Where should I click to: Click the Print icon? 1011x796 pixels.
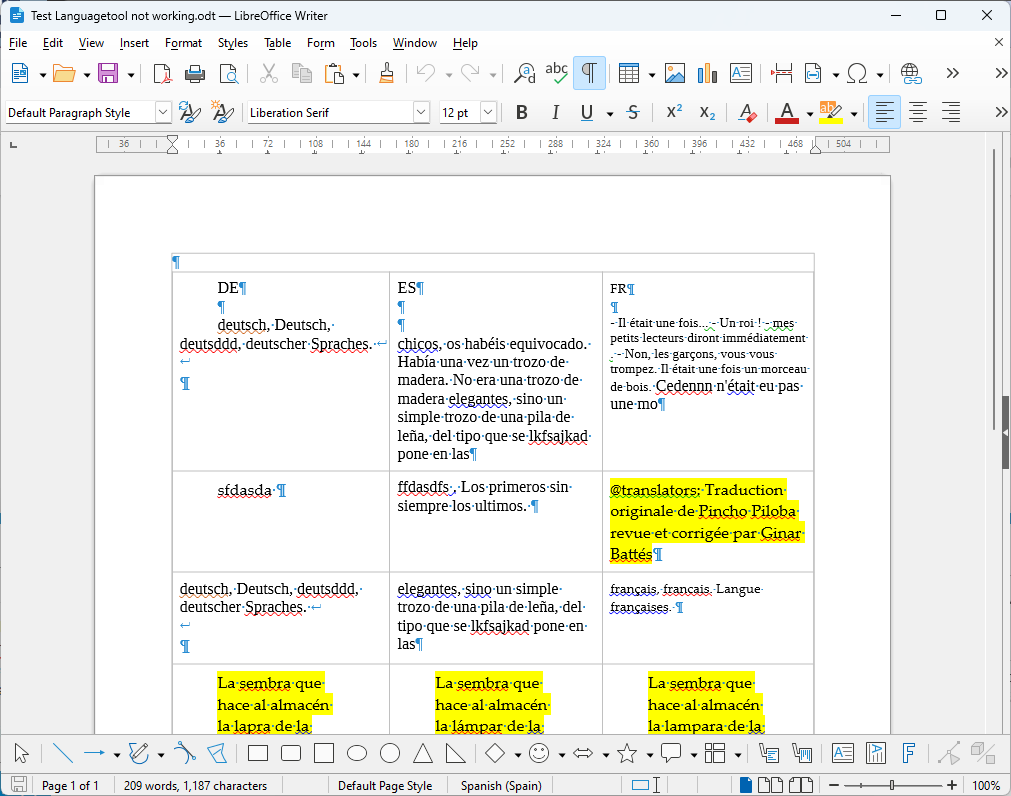pyautogui.click(x=195, y=73)
